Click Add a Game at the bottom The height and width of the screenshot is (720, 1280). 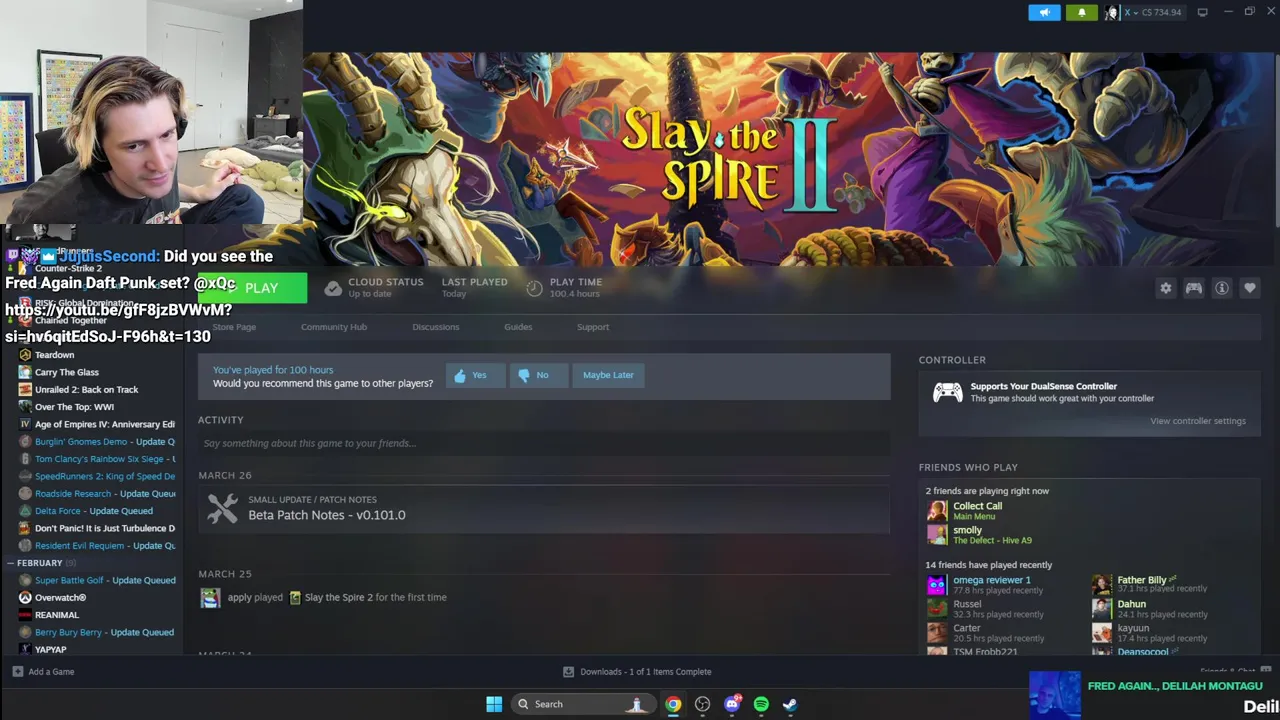coord(43,672)
